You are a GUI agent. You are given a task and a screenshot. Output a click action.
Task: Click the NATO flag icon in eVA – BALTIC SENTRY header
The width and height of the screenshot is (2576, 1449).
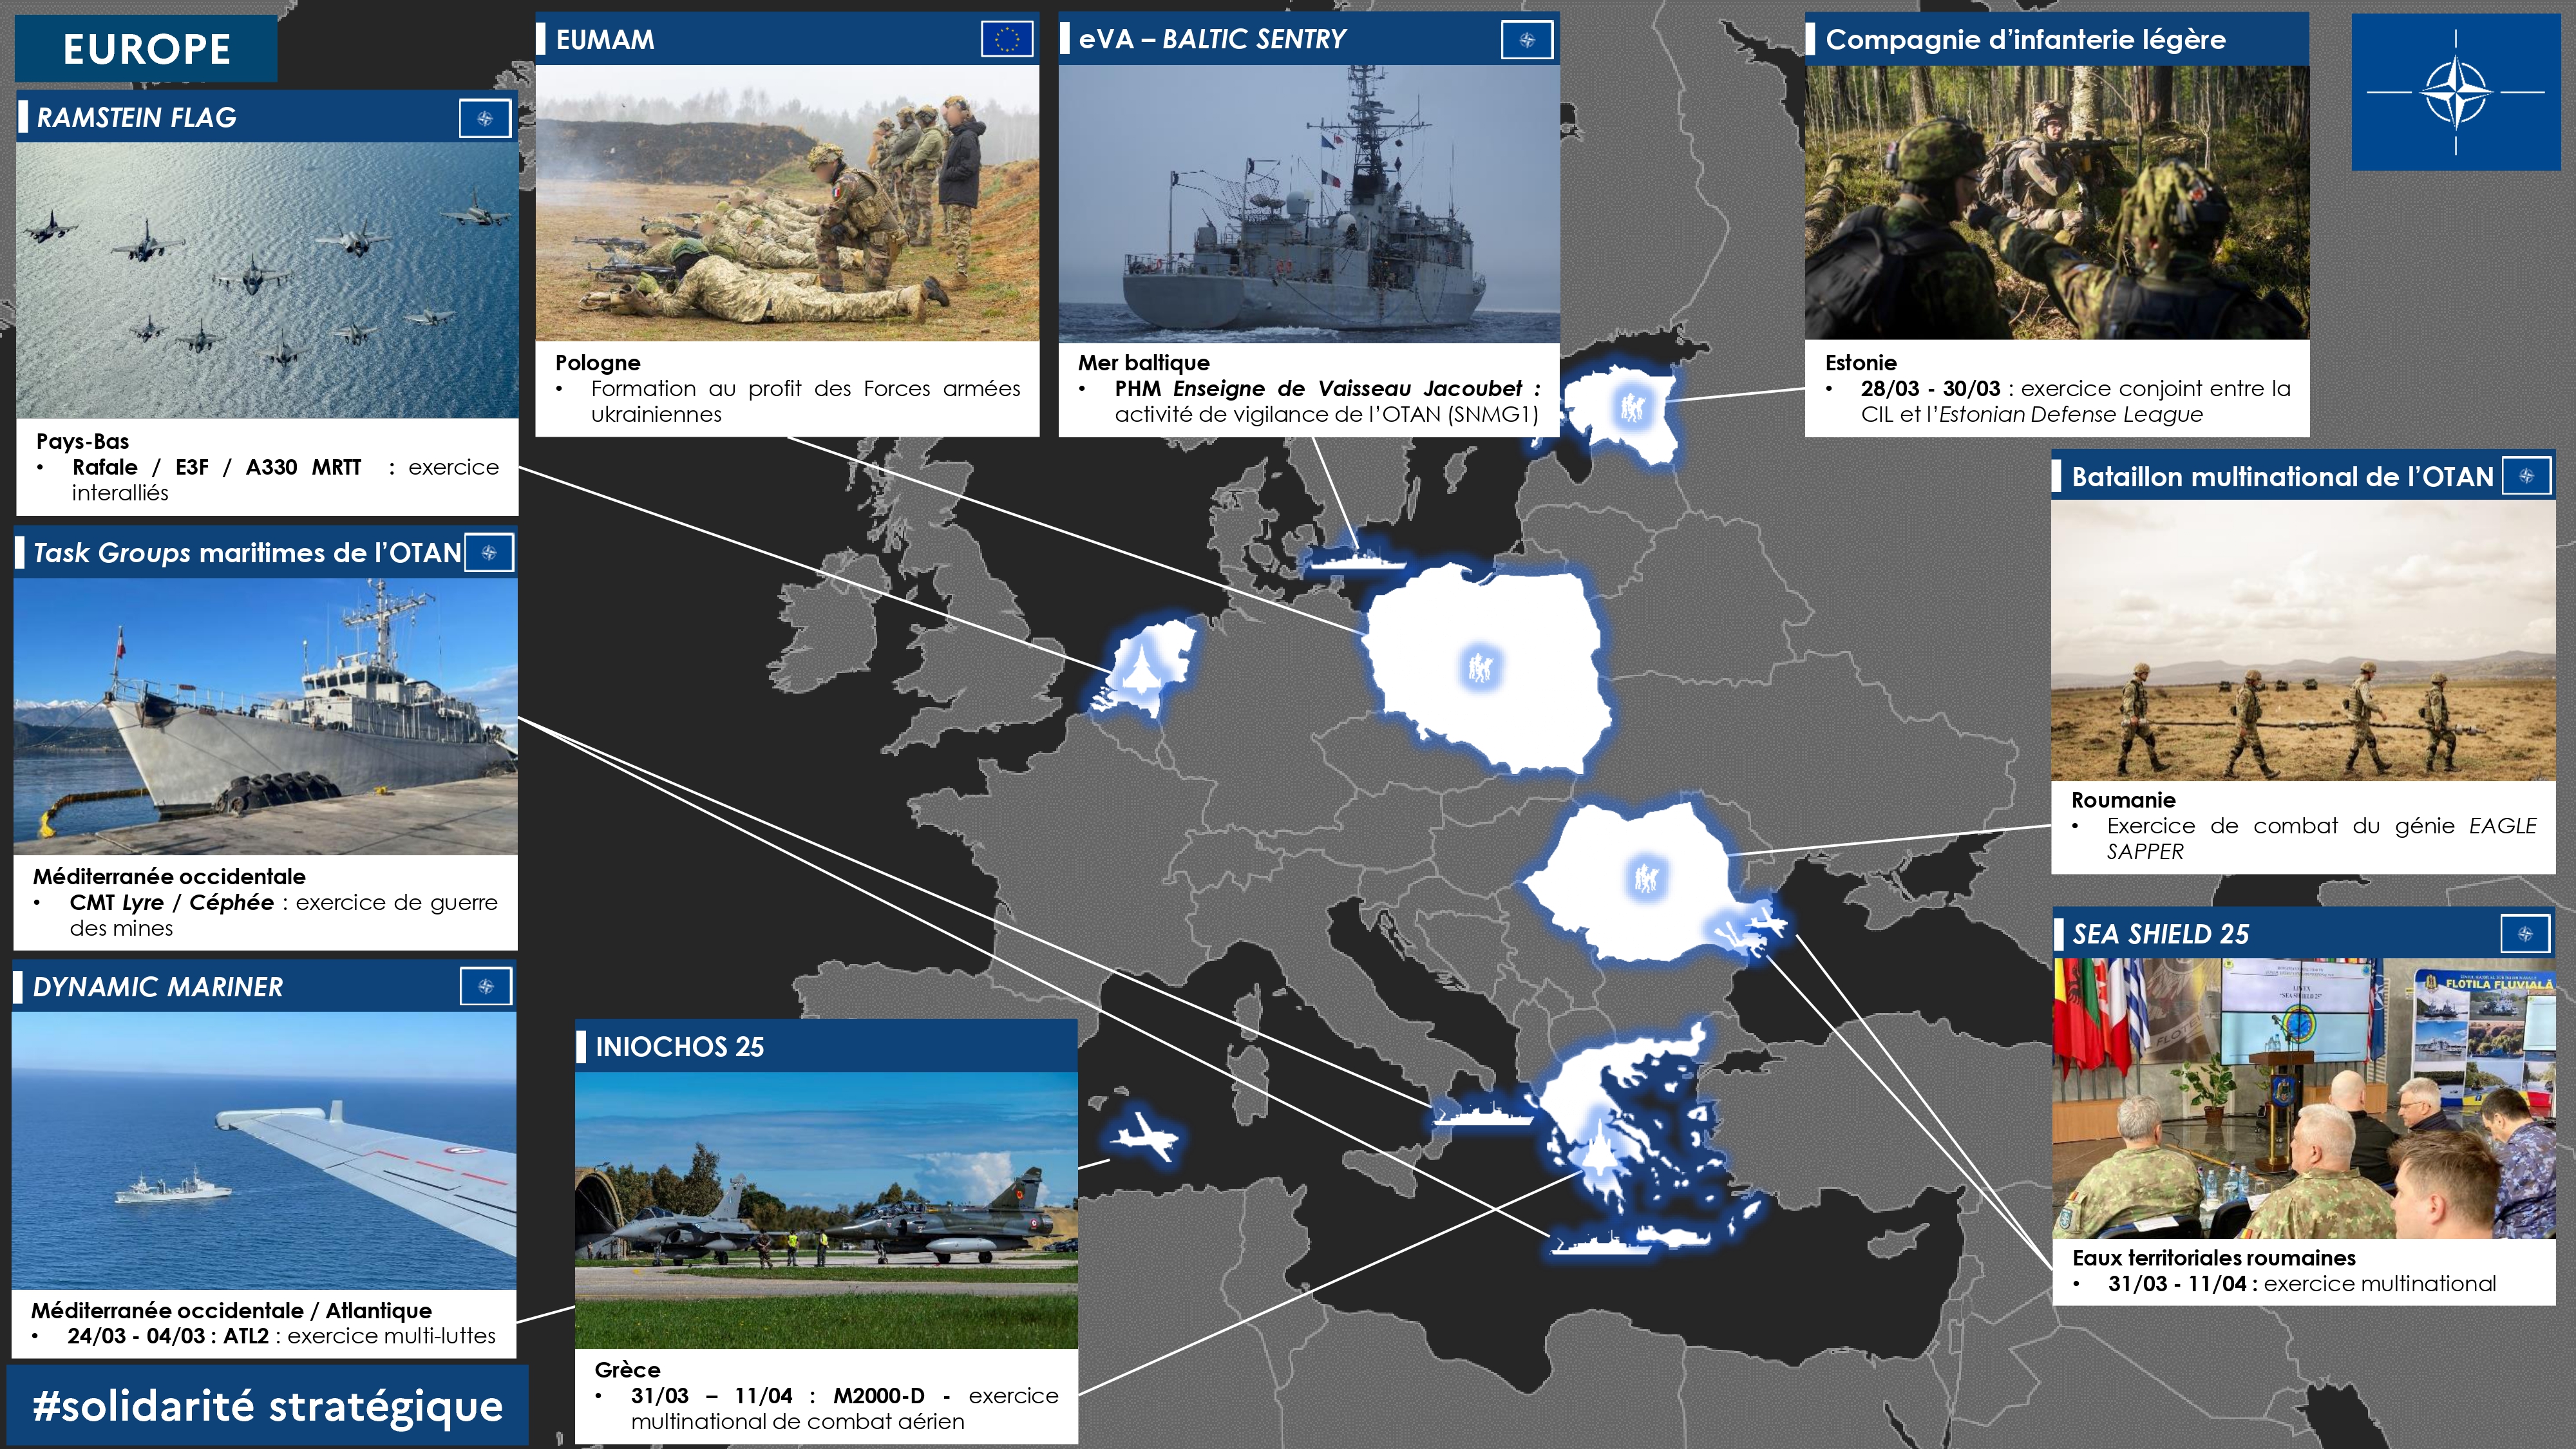1527,40
